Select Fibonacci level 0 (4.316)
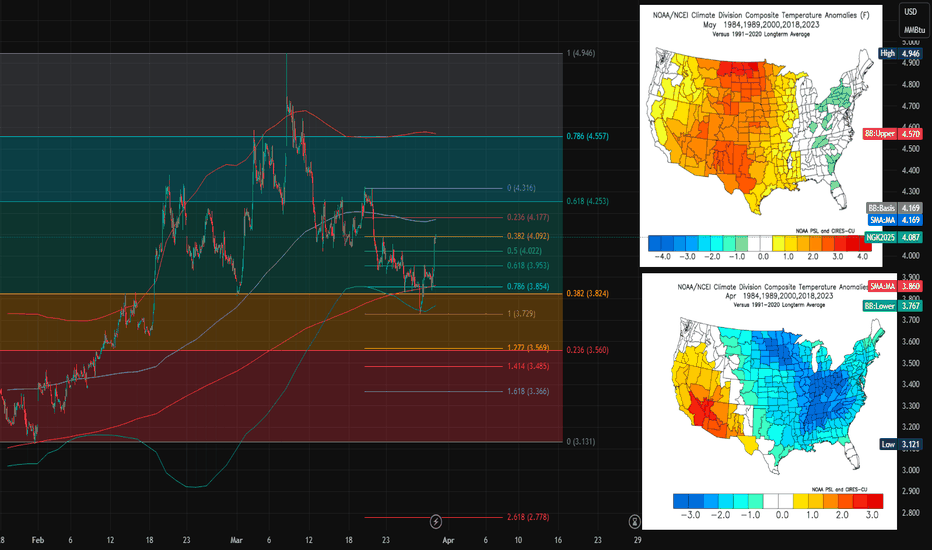Viewport: 932px width, 550px height. coord(521,188)
